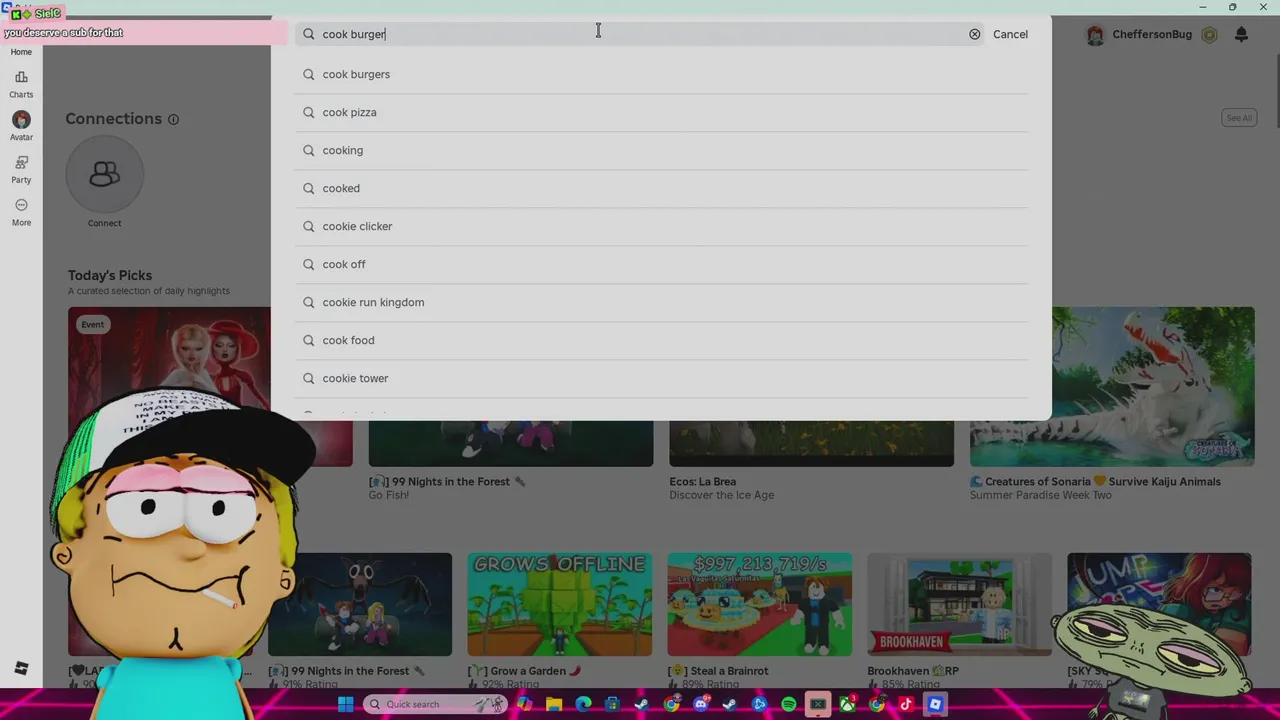Cancel the search overlay
The height and width of the screenshot is (720, 1280).
pos(1010,34)
